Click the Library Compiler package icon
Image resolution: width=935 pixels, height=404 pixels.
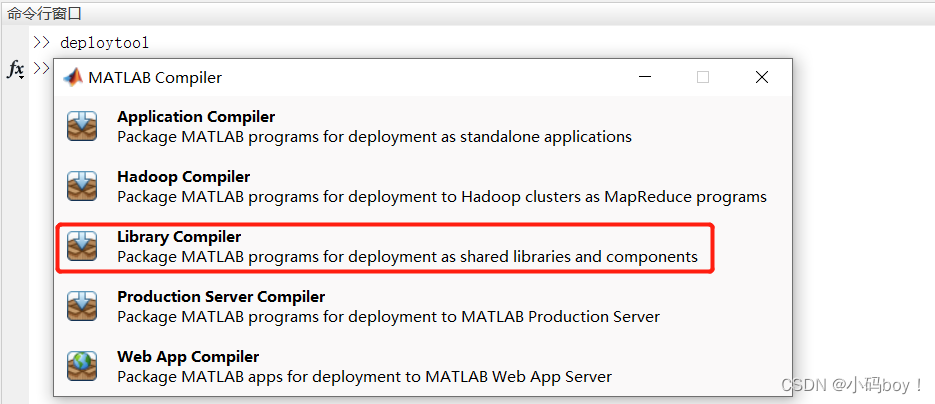[82, 247]
